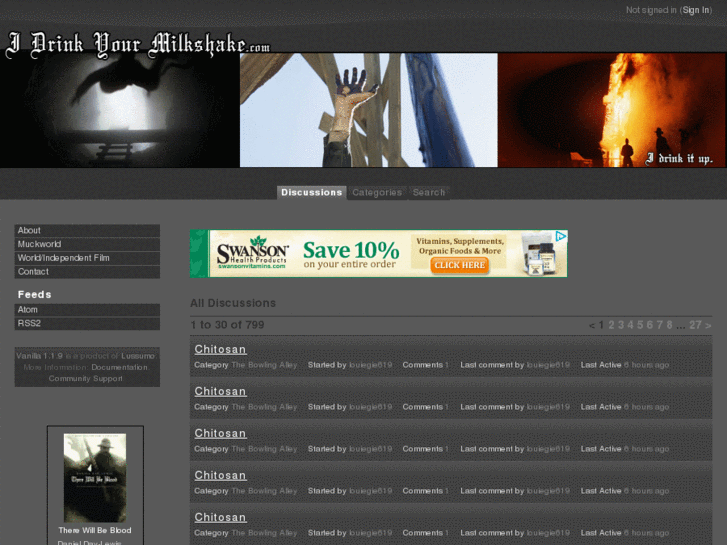Open the RSS2 feed link
Screen dimensions: 727x545
tap(87, 323)
